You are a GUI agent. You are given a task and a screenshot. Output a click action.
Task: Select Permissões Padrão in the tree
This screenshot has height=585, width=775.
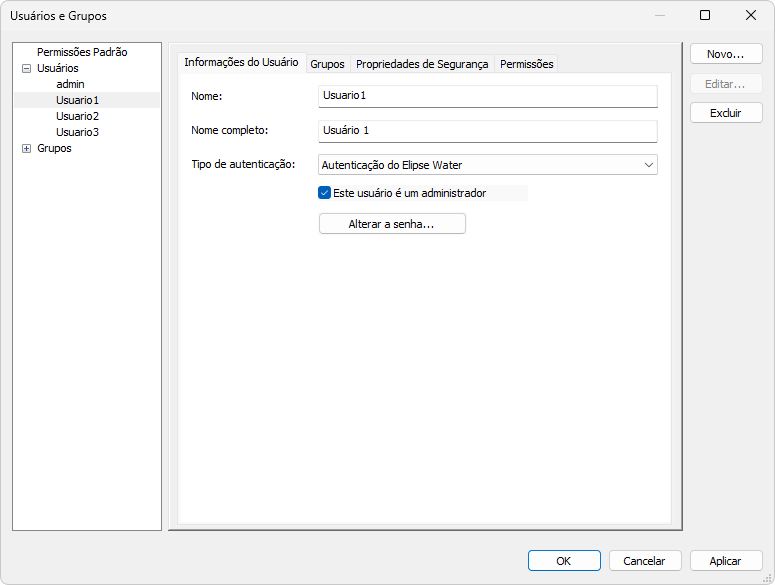tap(82, 52)
